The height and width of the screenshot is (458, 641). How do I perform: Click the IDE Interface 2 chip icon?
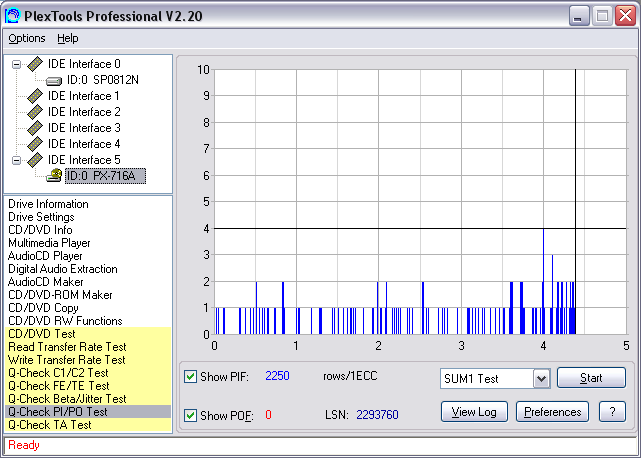[x=35, y=112]
